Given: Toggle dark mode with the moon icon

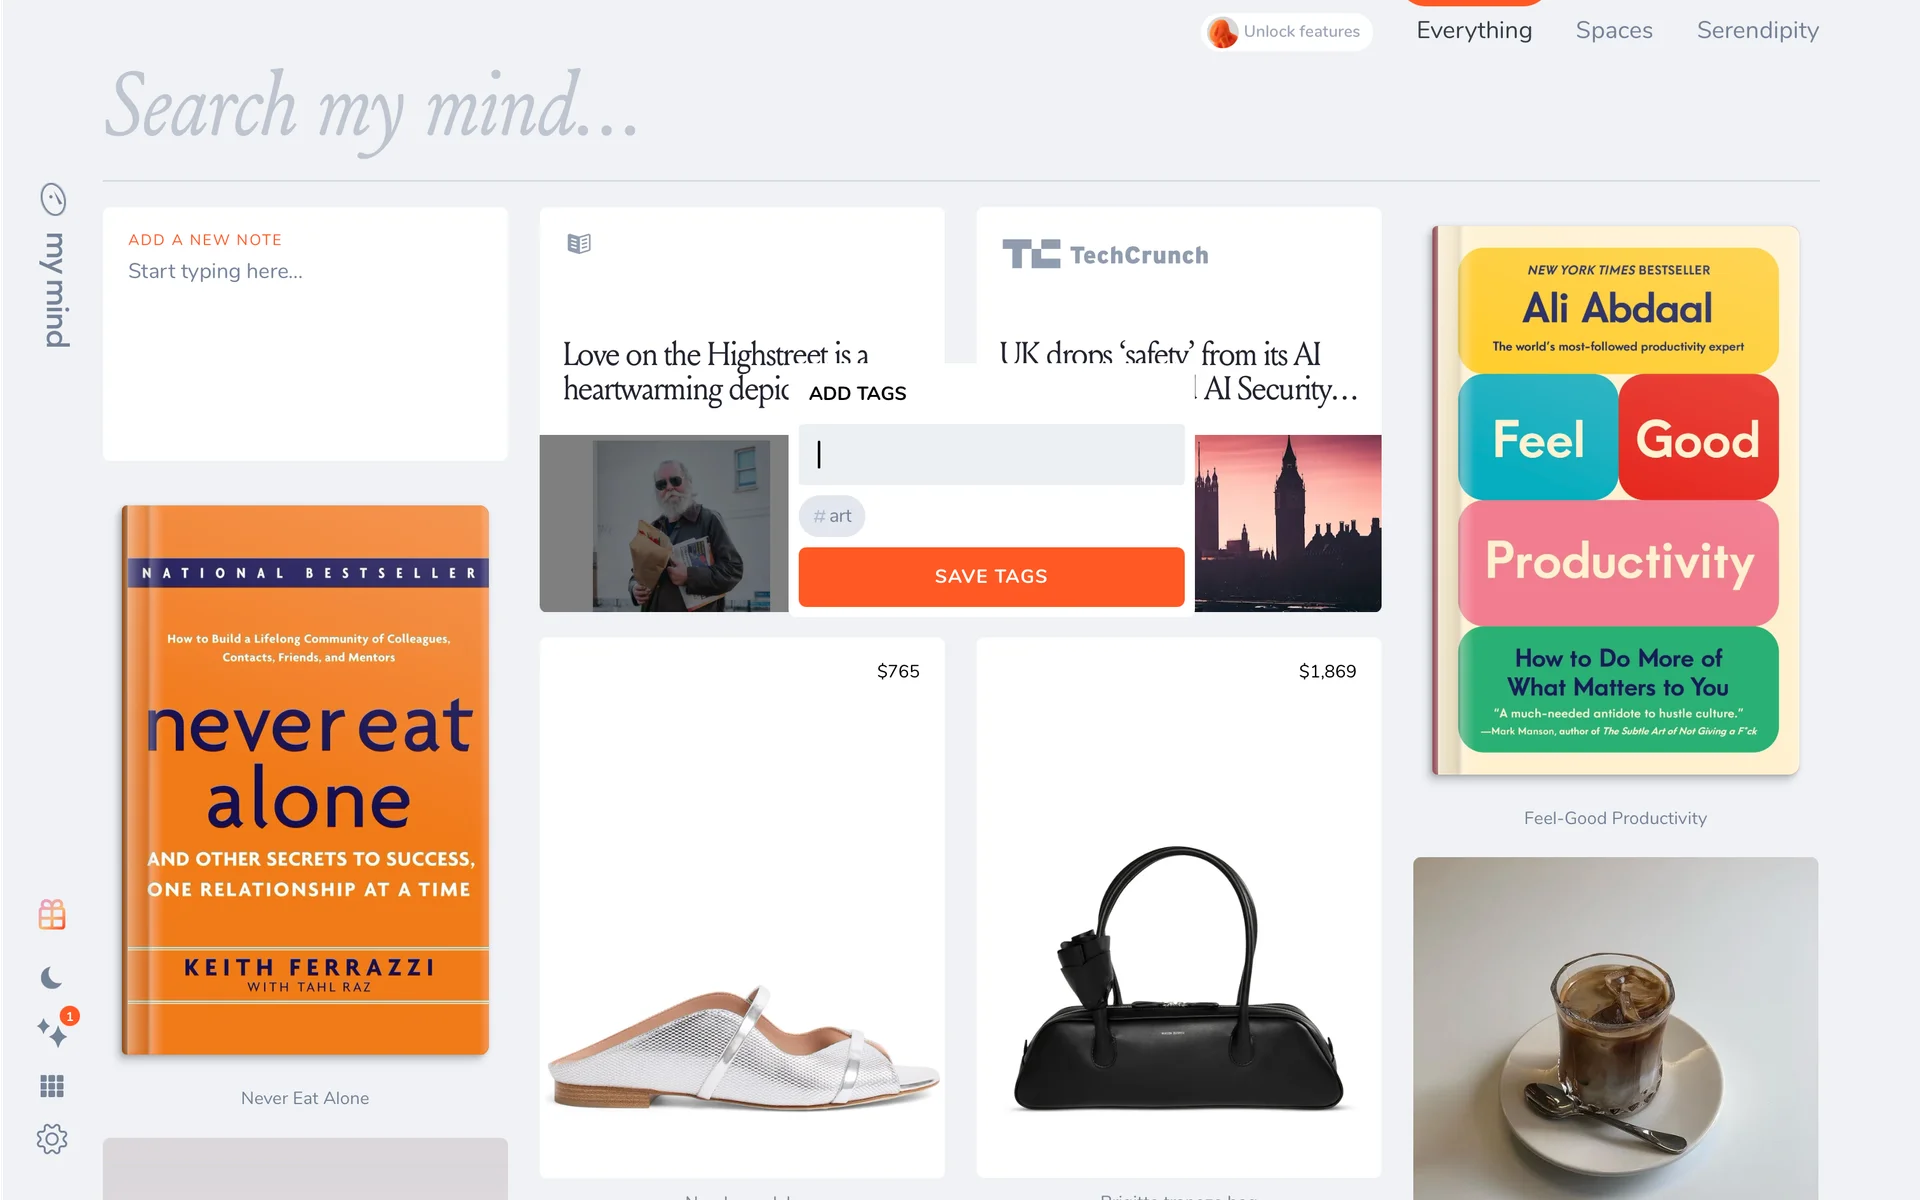Looking at the screenshot, I should [52, 977].
